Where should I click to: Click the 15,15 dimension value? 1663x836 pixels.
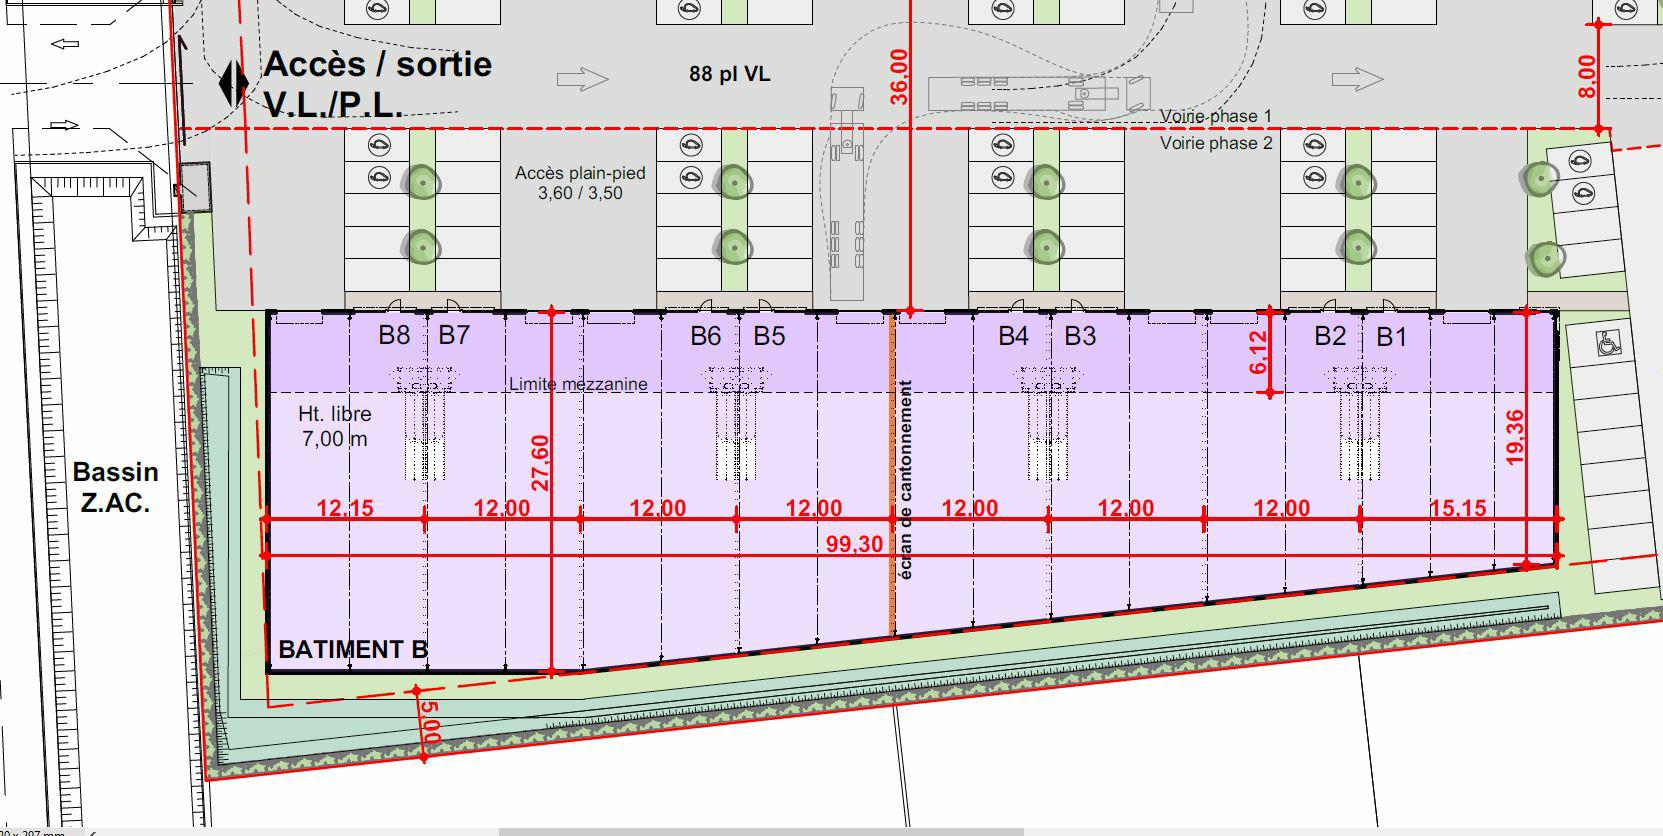pyautogui.click(x=1457, y=508)
